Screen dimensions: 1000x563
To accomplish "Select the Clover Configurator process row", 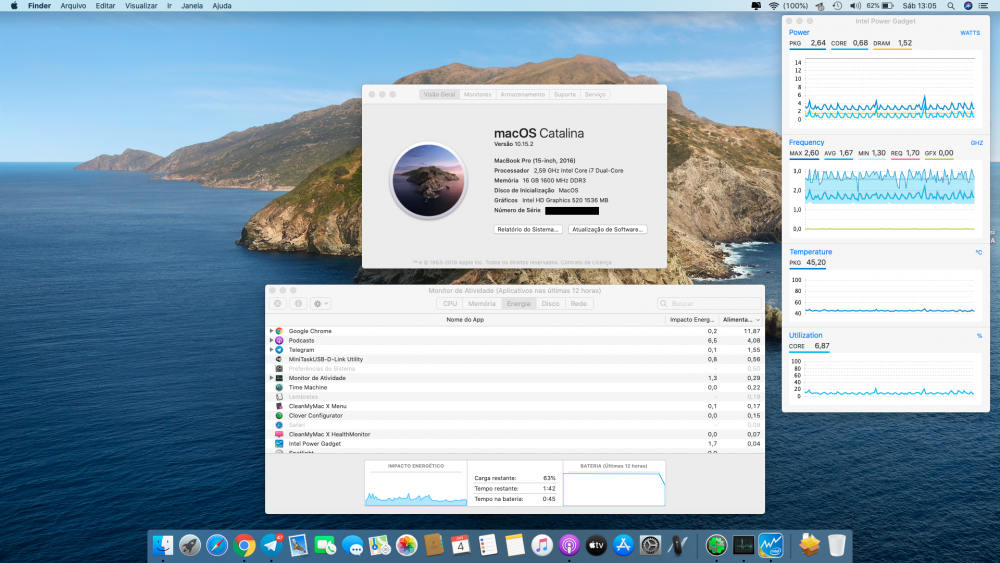I will (x=515, y=416).
